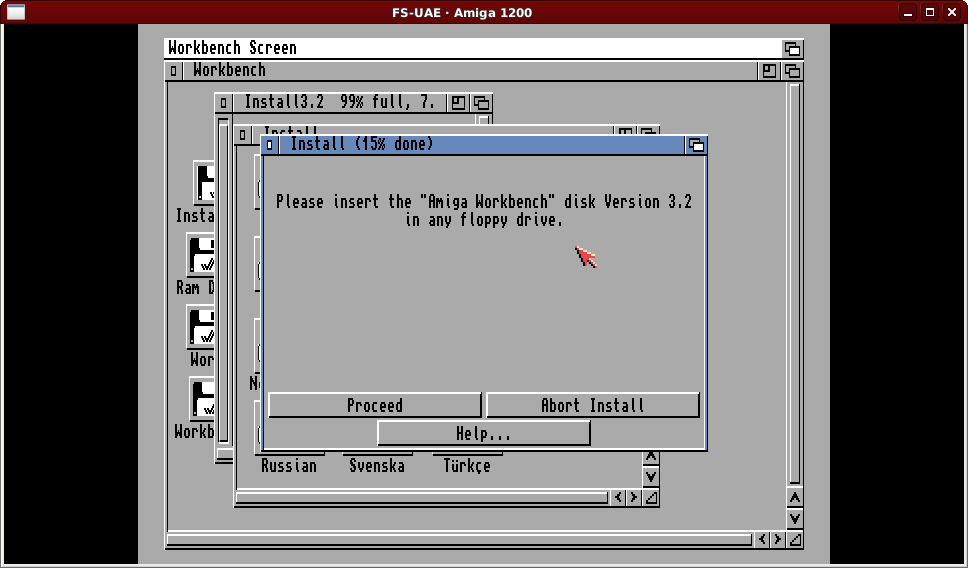Click Install3.2 window zoom gadget
Image resolution: width=968 pixels, height=568 pixels.
pyautogui.click(x=458, y=102)
